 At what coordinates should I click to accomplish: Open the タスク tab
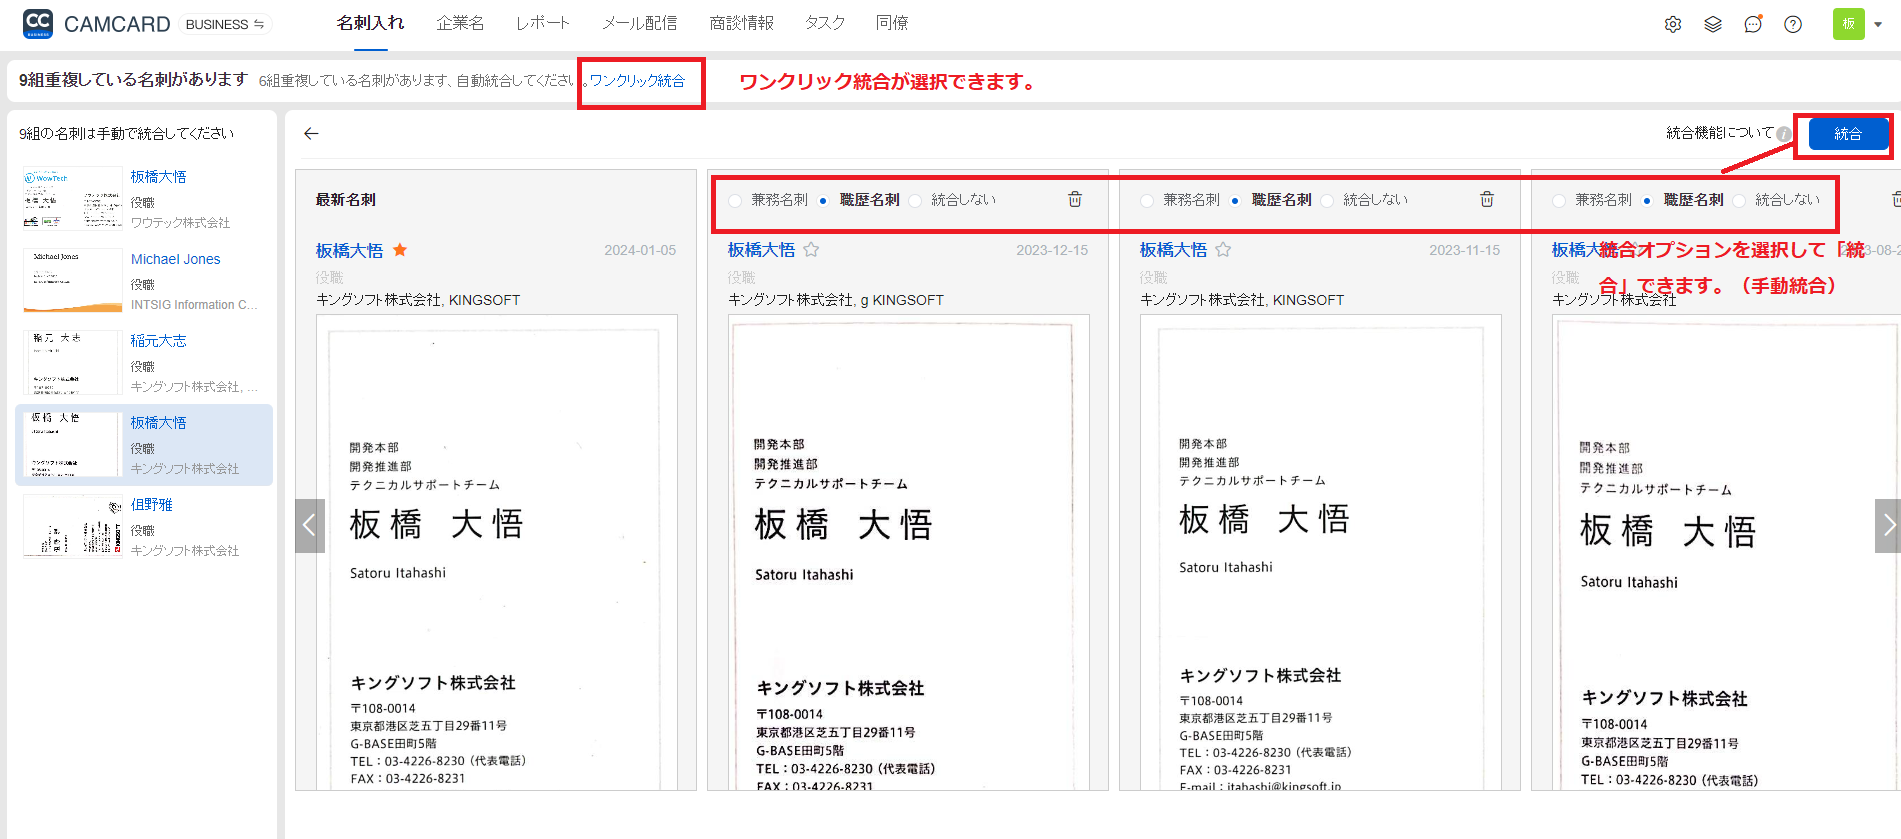tap(825, 23)
